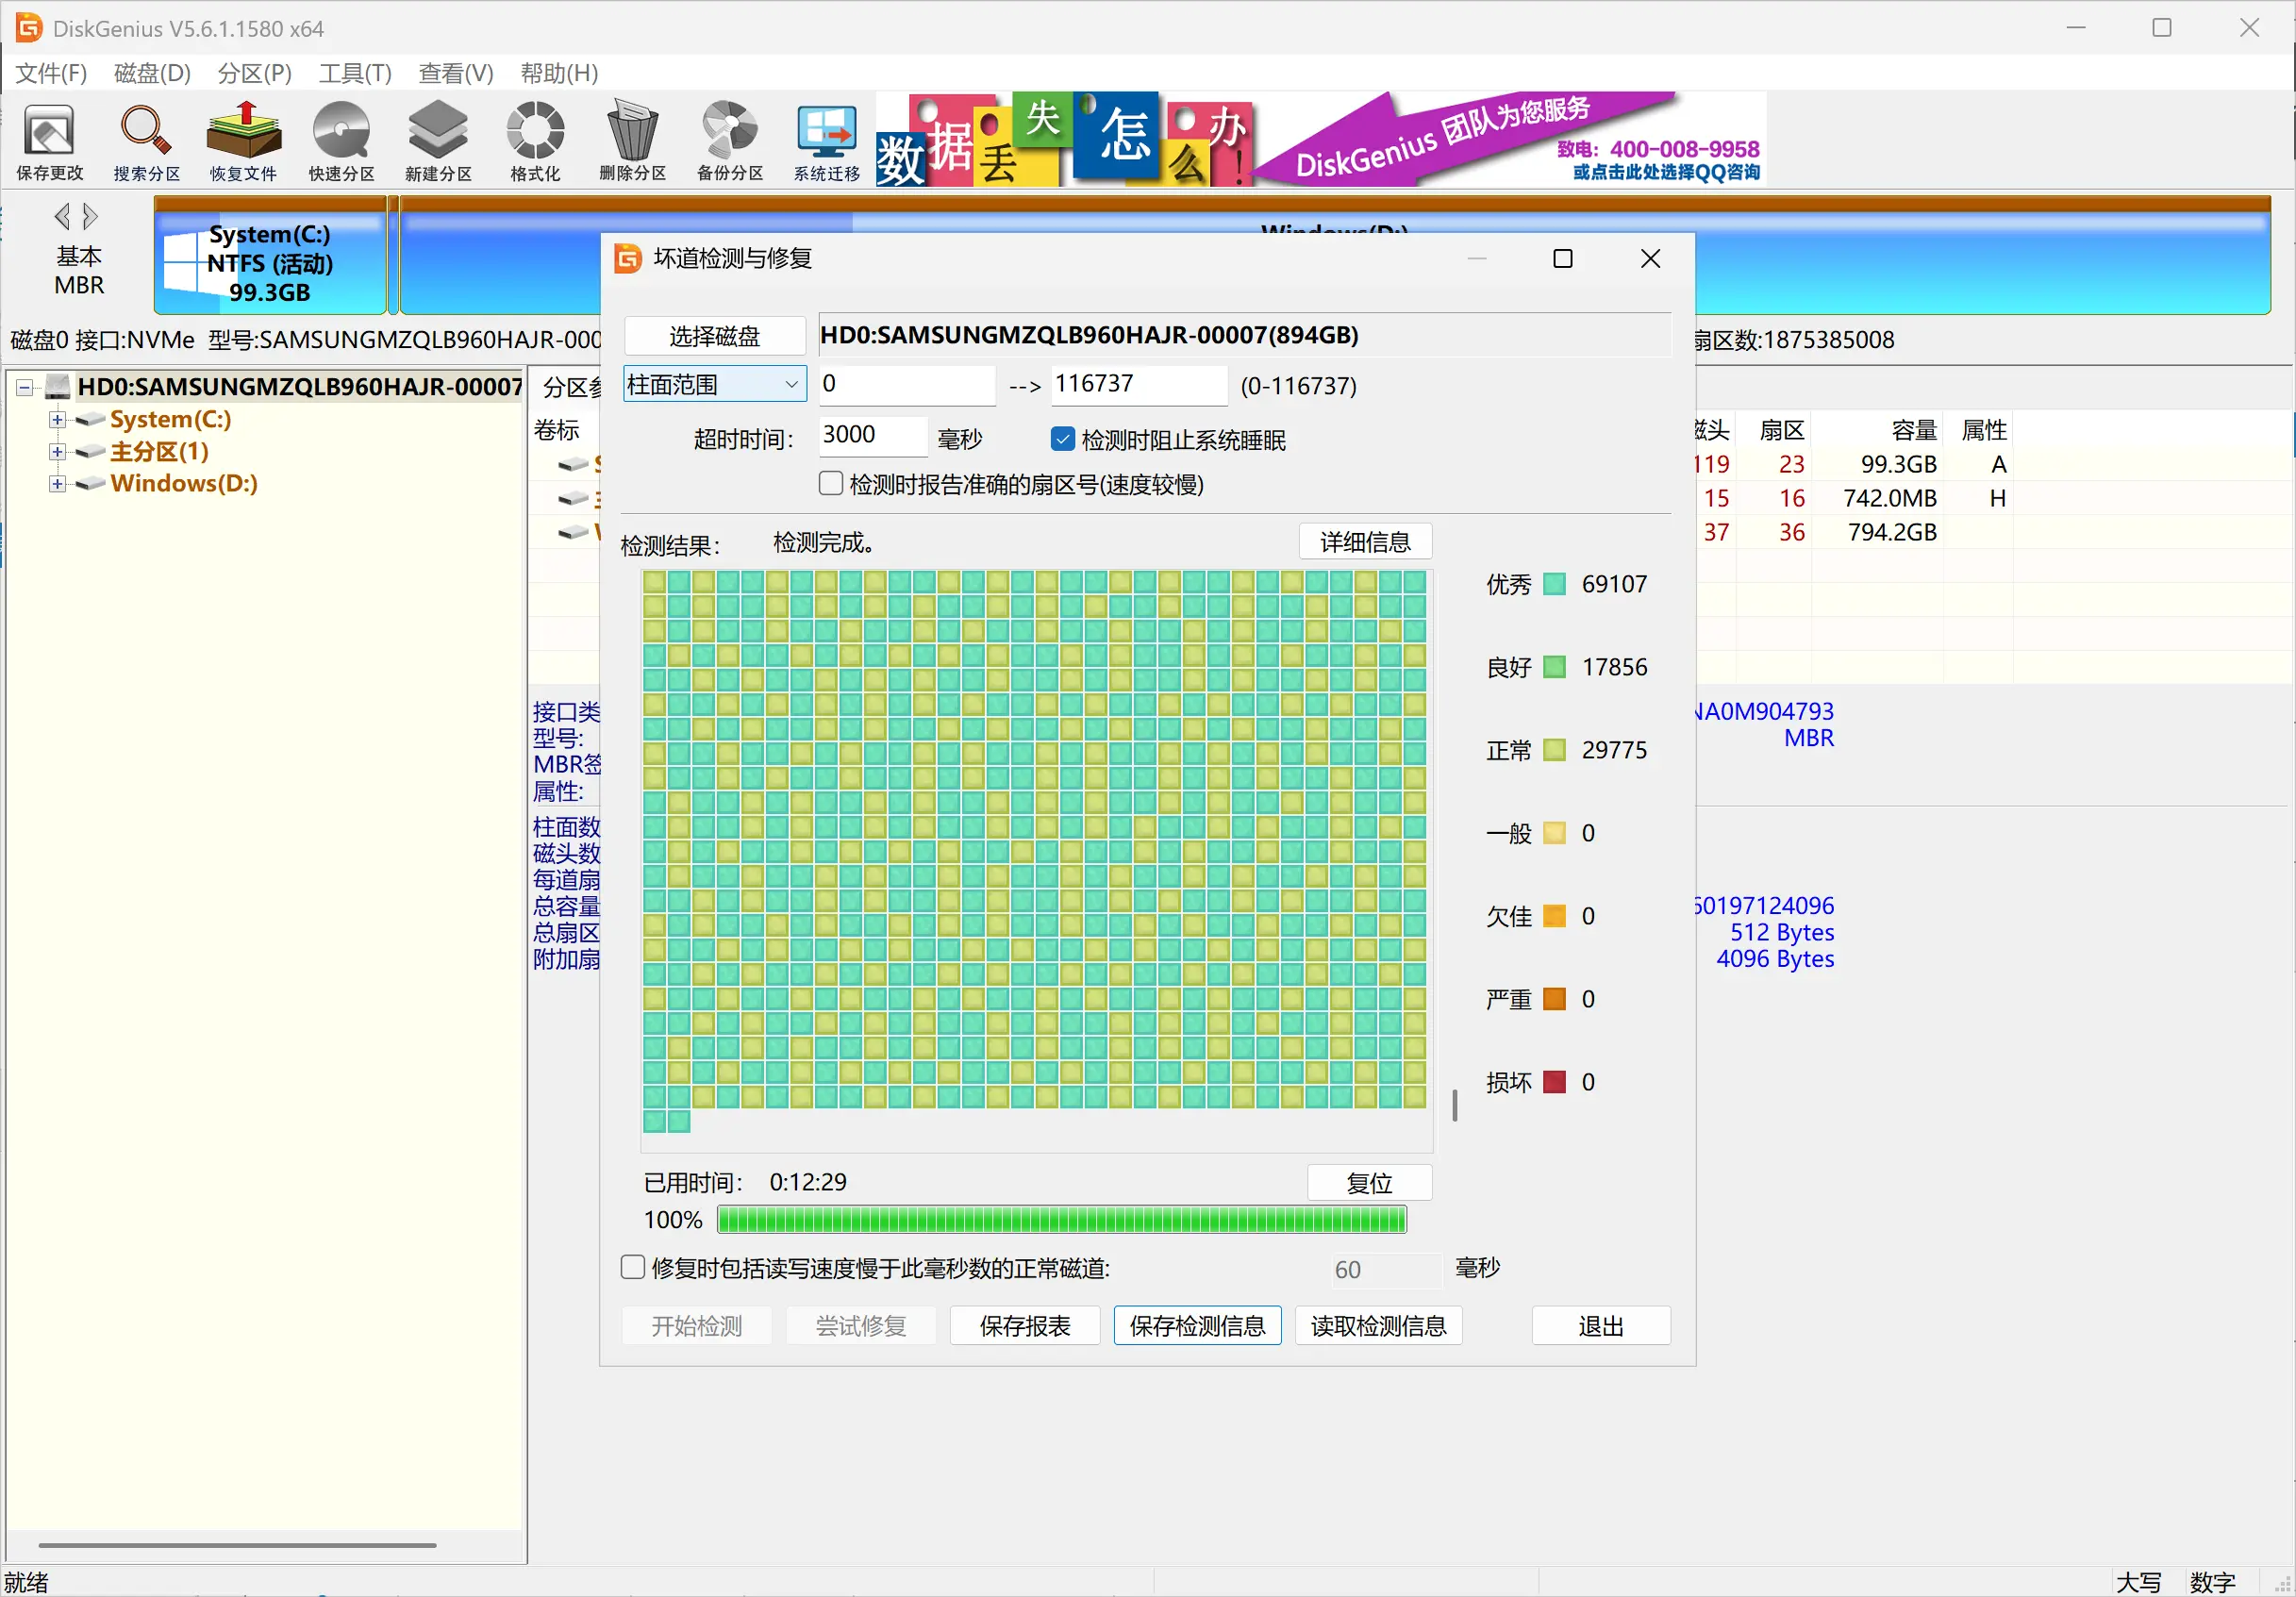
Task: Click the block map vertical scrollbar
Action: coord(1454,1105)
